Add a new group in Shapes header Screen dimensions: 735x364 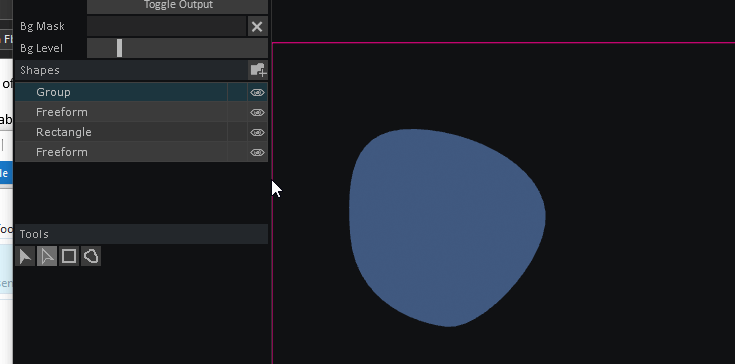(258, 70)
